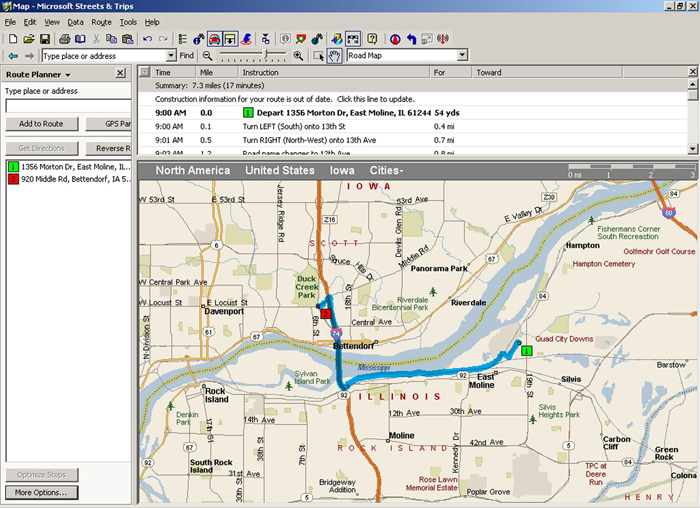Click the zoom out magnifier icon
The height and width of the screenshot is (508, 700).
point(207,56)
